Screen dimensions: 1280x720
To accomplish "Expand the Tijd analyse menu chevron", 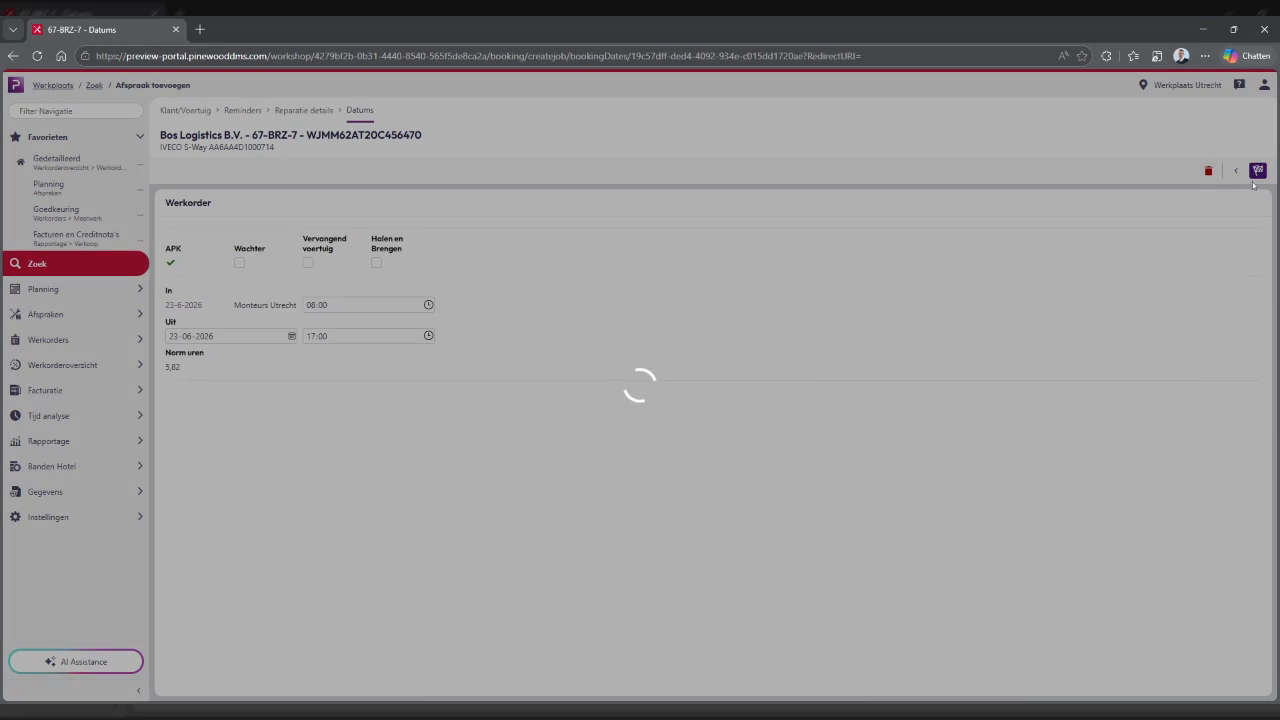I will (x=140, y=416).
